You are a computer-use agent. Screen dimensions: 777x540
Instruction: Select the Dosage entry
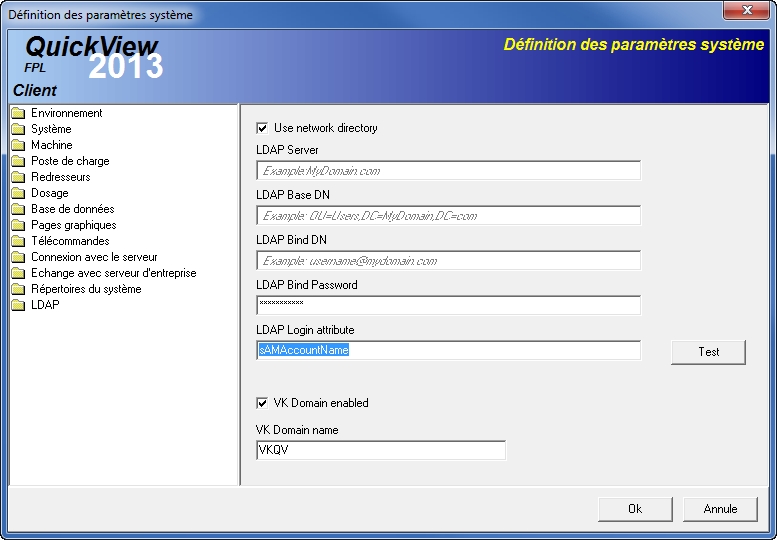click(50, 193)
